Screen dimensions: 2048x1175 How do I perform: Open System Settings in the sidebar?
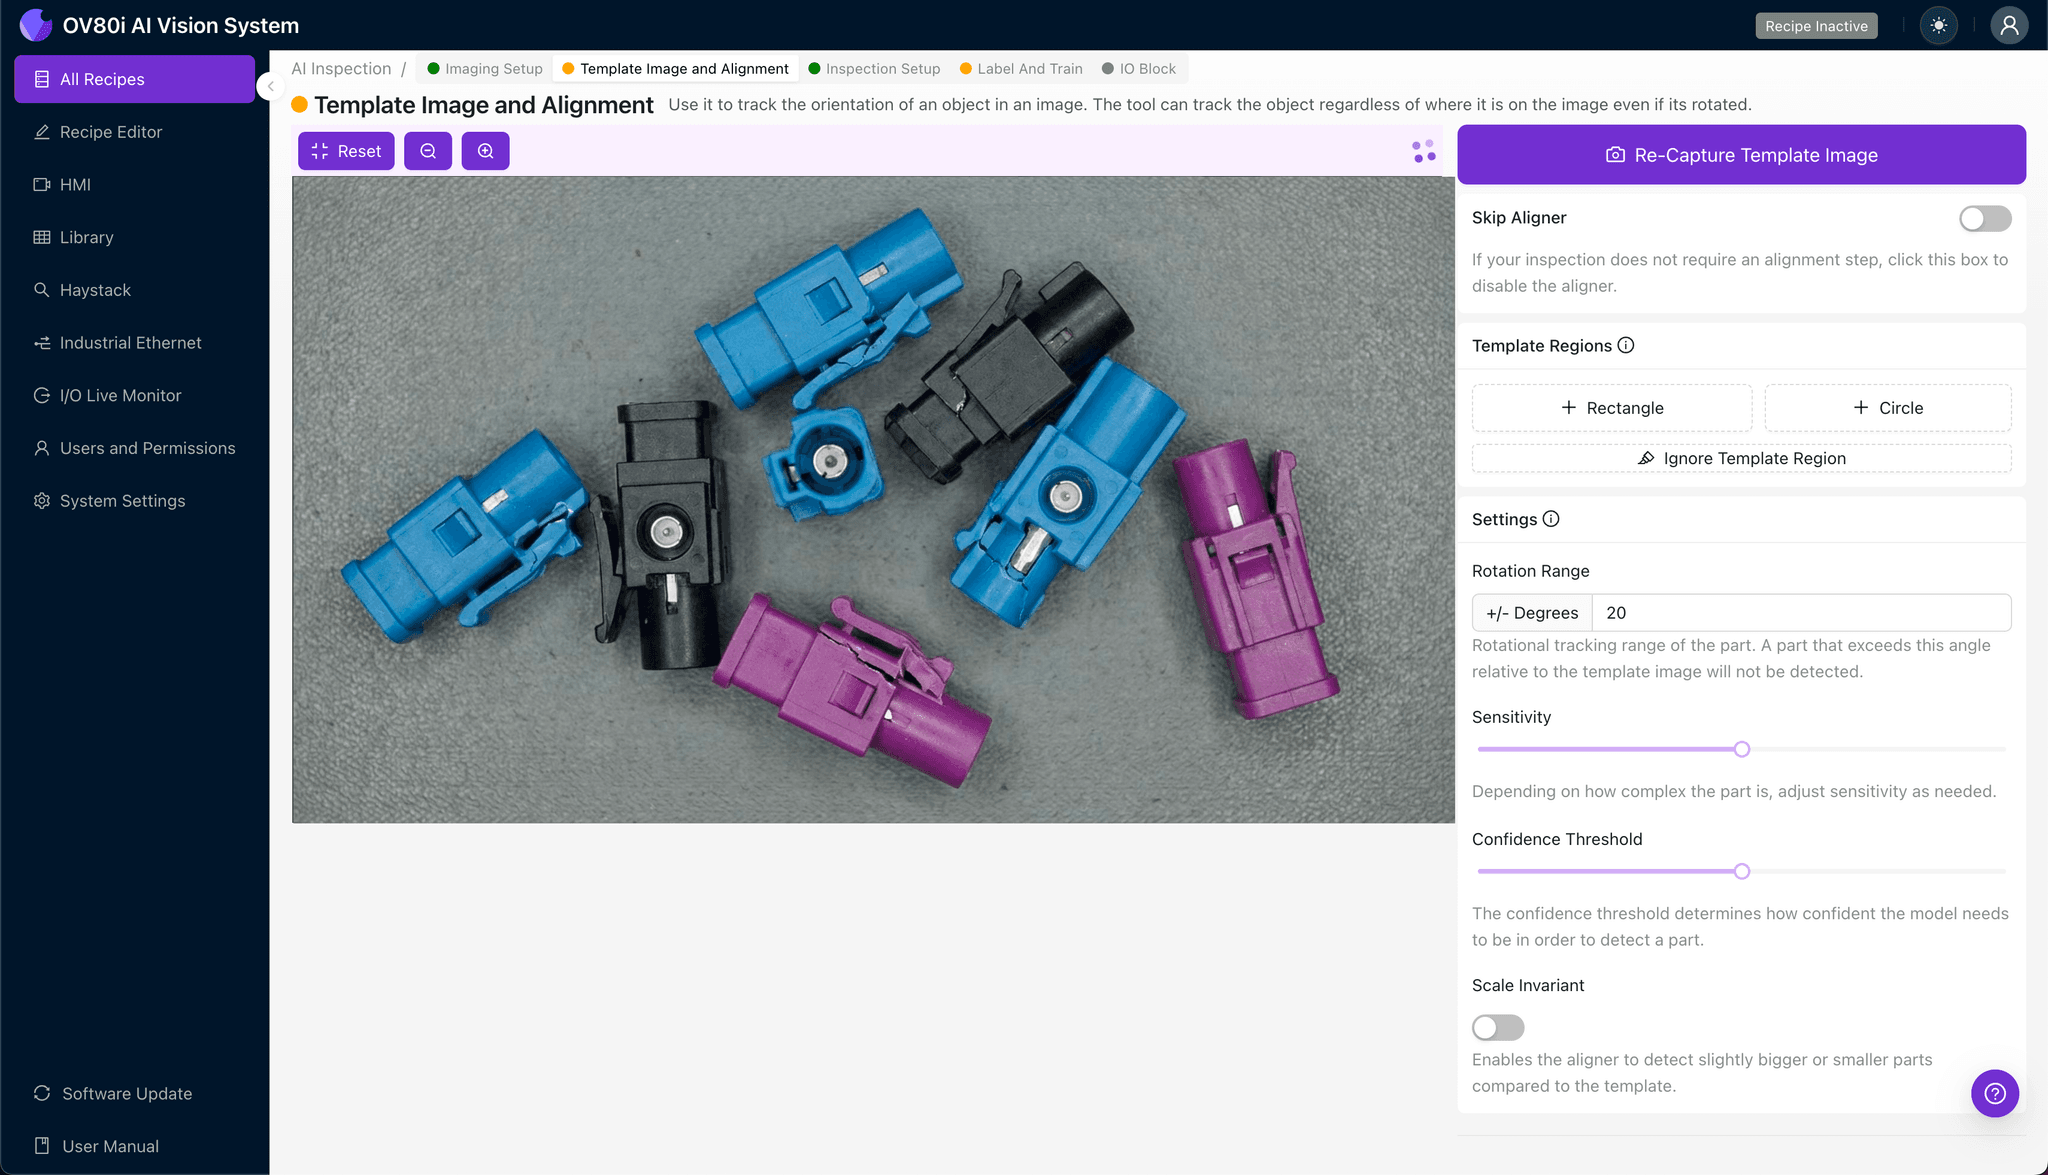click(122, 501)
